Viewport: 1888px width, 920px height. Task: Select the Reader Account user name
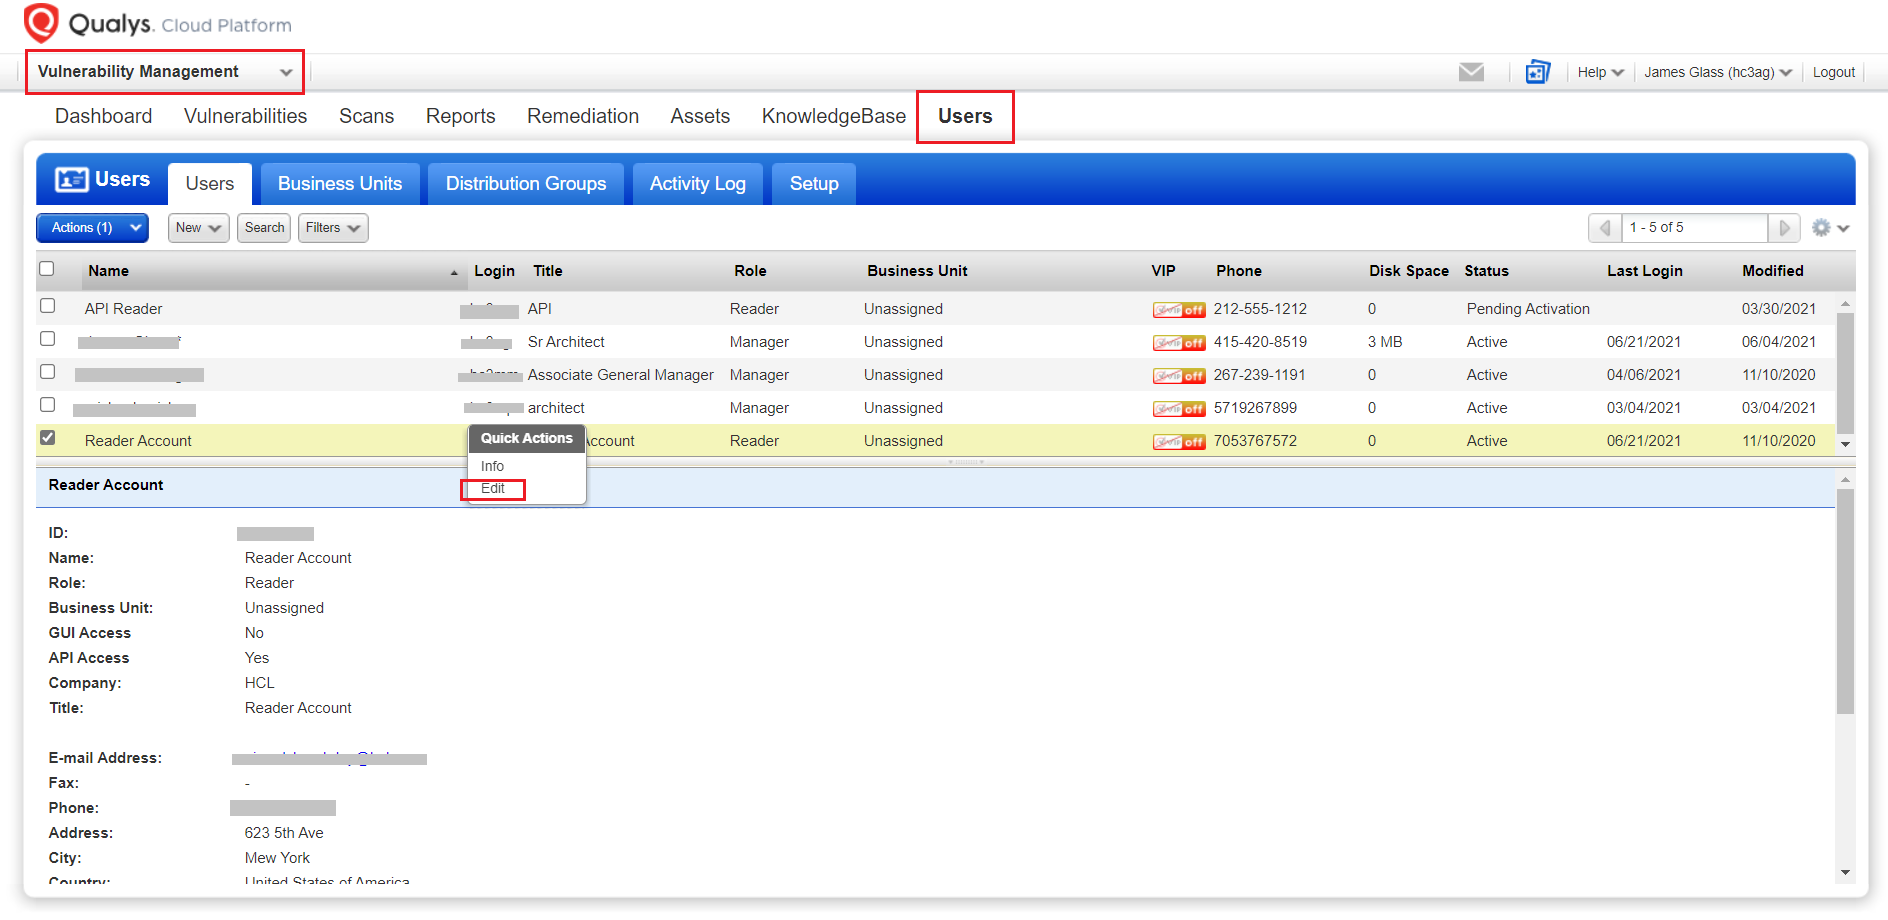[138, 442]
